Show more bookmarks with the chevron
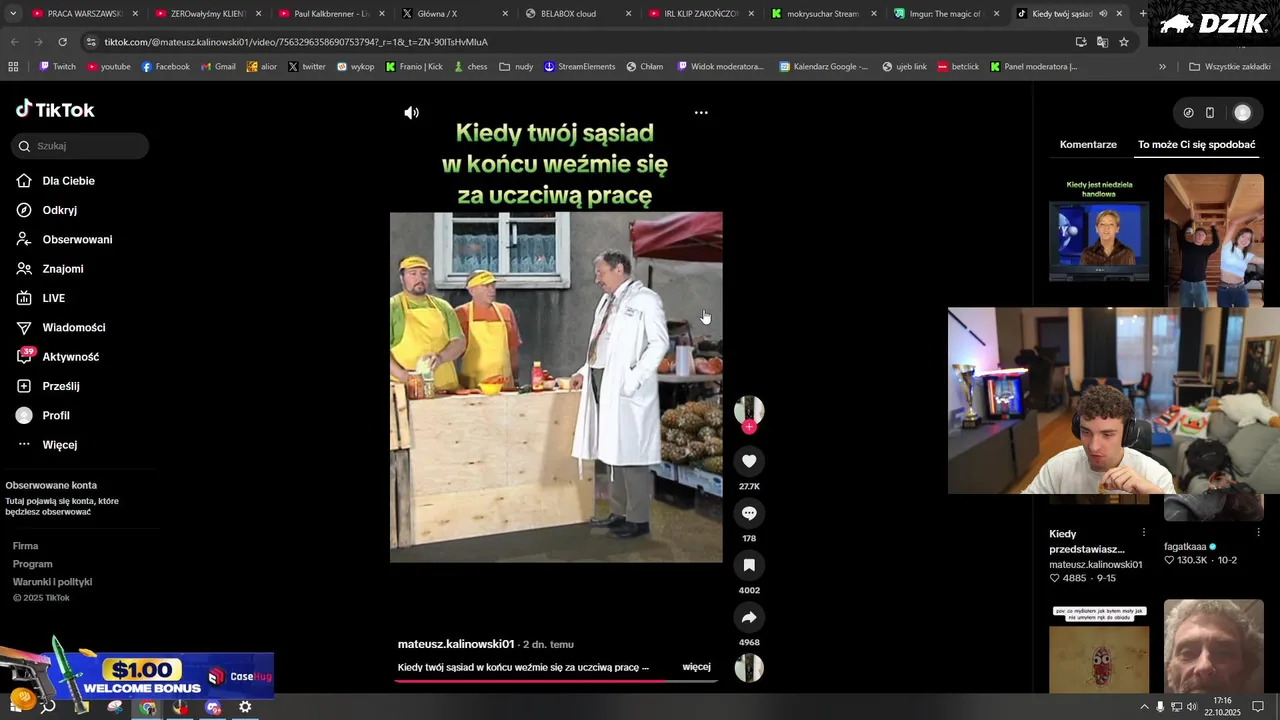1280x720 pixels. pyautogui.click(x=1162, y=67)
